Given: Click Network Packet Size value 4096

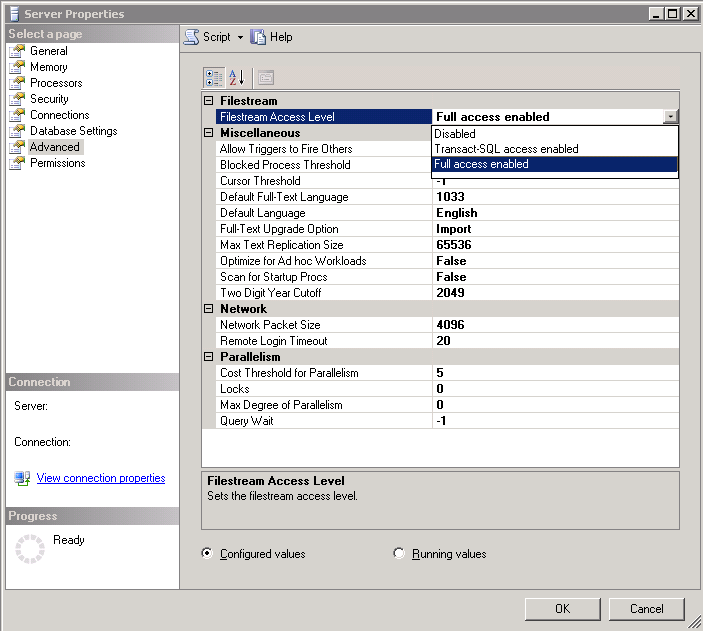Looking at the screenshot, I should pyautogui.click(x=555, y=325).
